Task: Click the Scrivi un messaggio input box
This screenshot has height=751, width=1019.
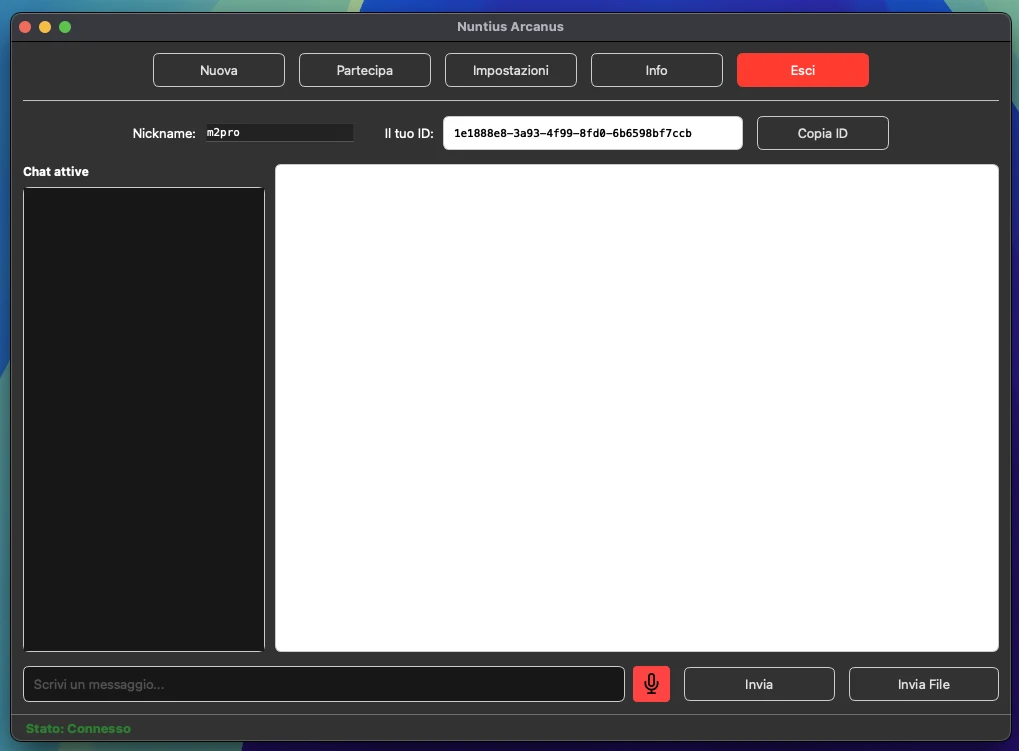Action: tap(324, 684)
